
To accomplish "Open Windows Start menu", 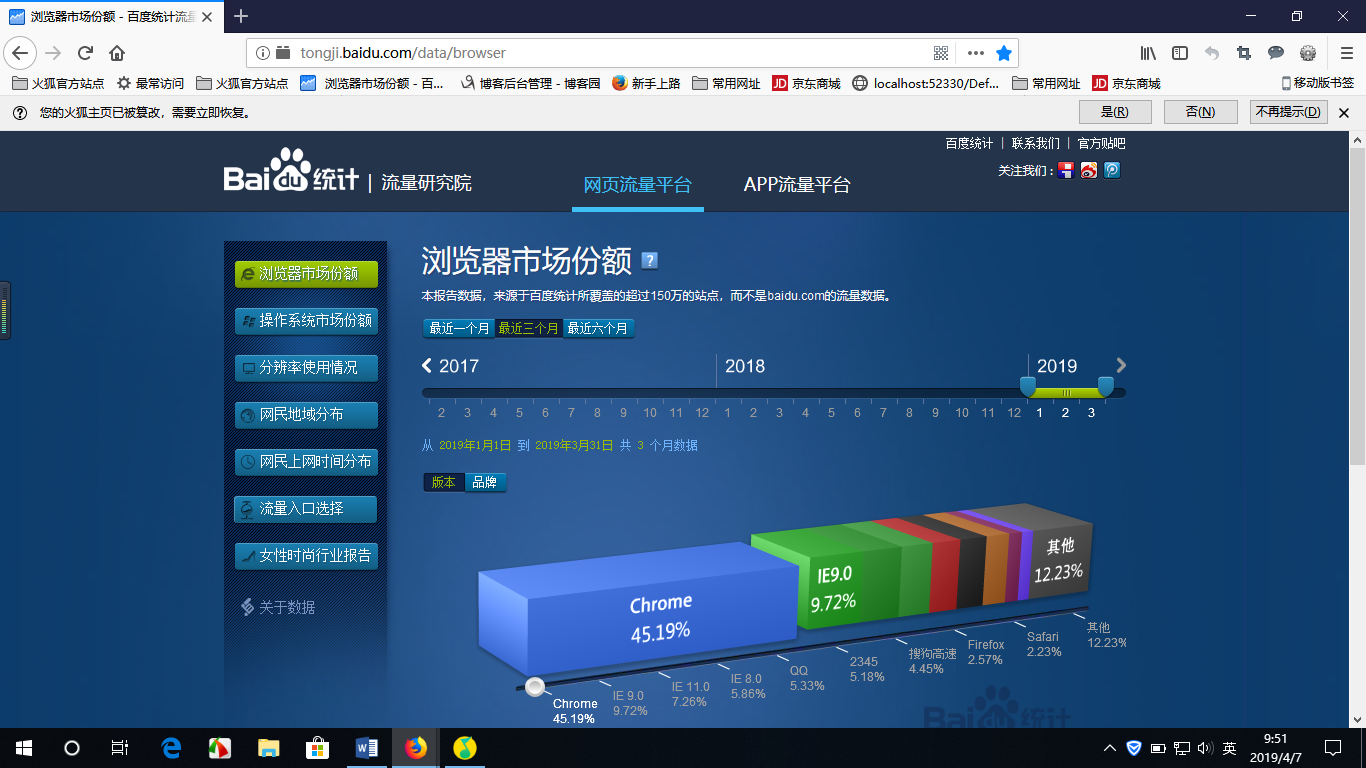I will [x=24, y=747].
